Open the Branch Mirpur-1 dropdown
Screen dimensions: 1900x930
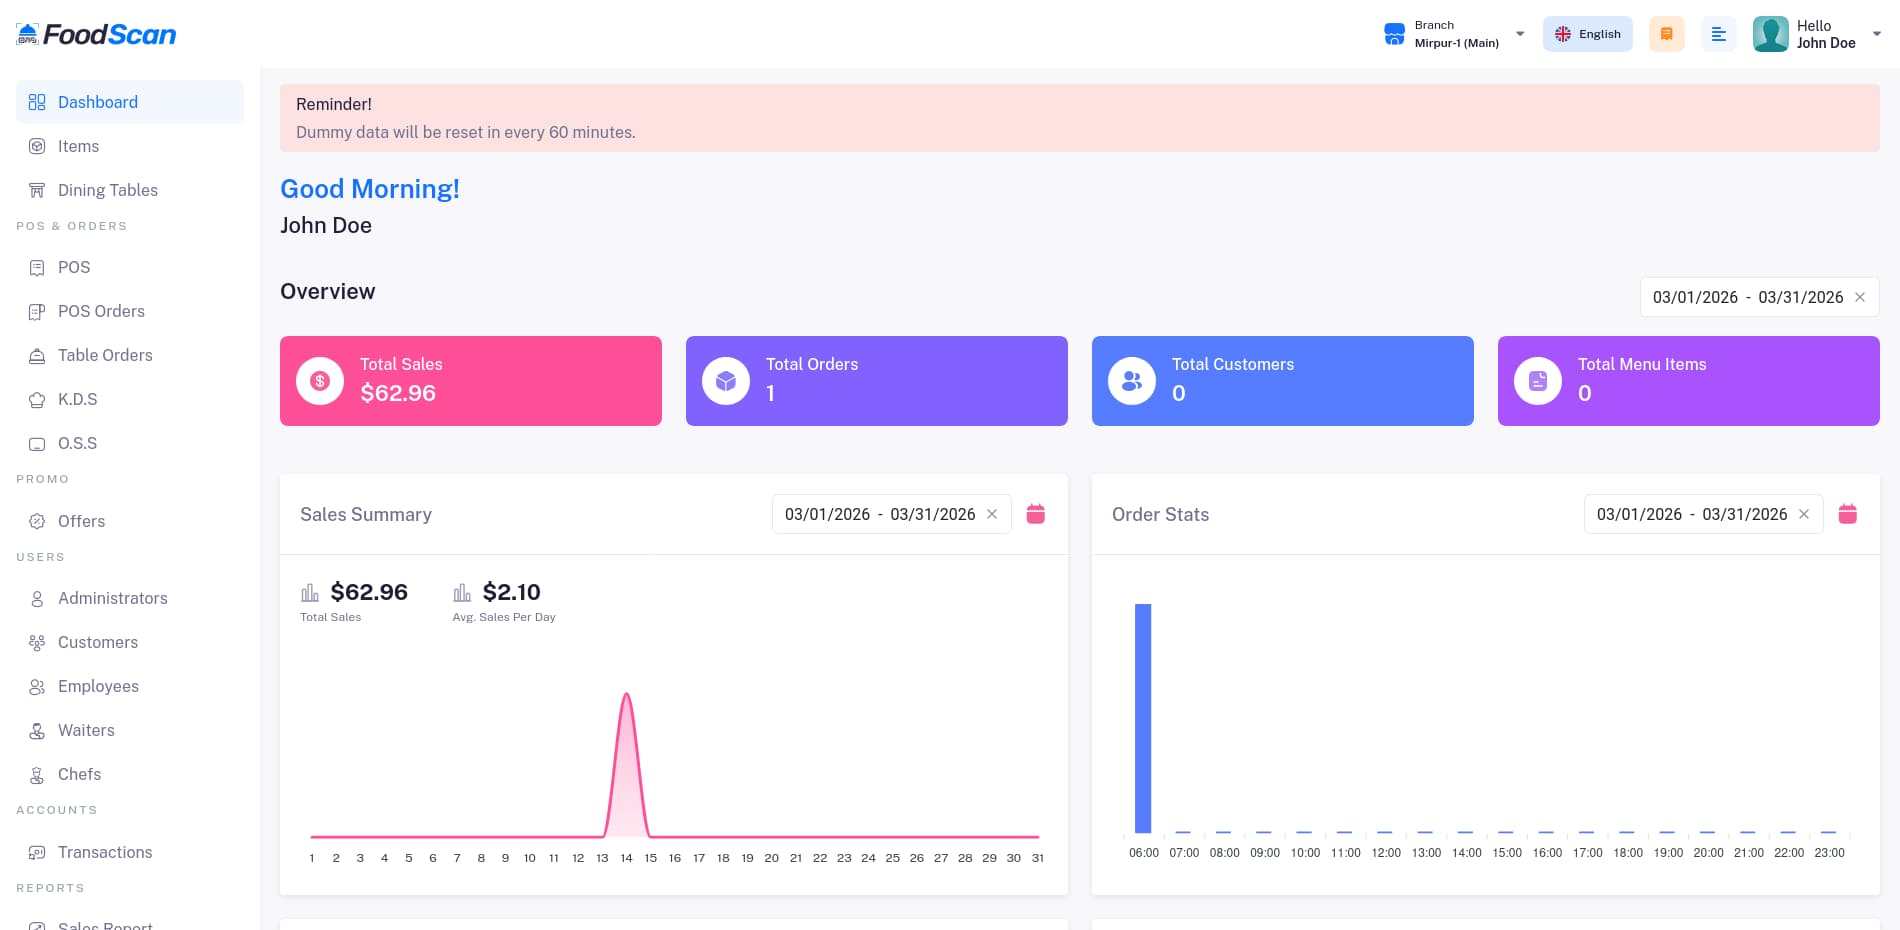1454,34
